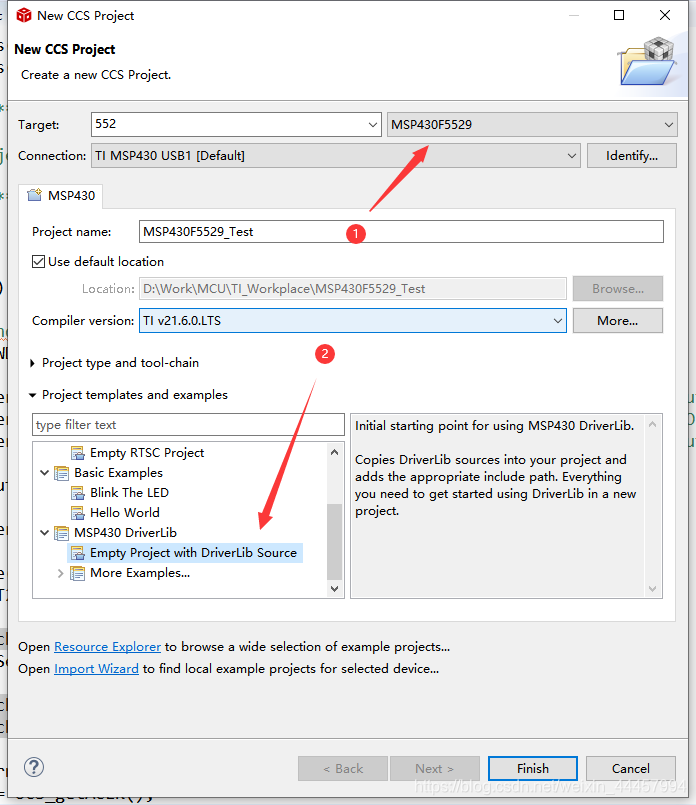
Task: Click the template list scrollbar thumb
Action: coord(335,542)
